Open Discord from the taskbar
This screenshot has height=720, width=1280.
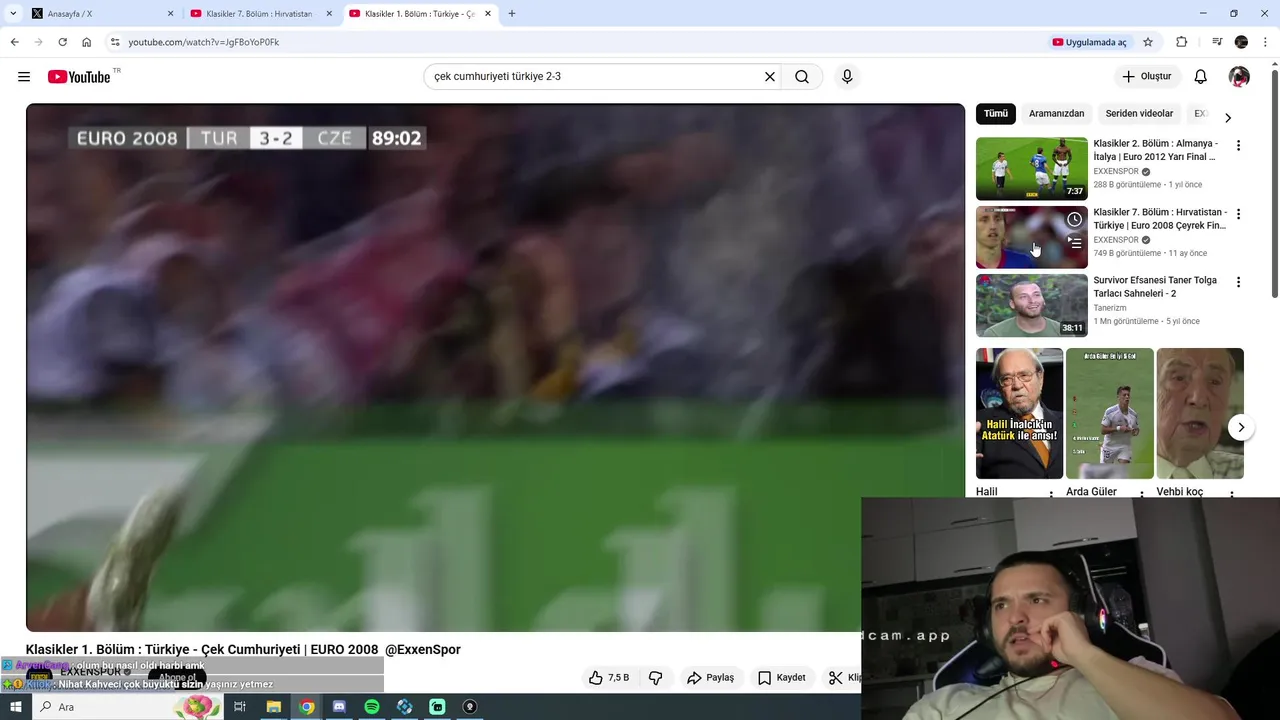pos(339,707)
